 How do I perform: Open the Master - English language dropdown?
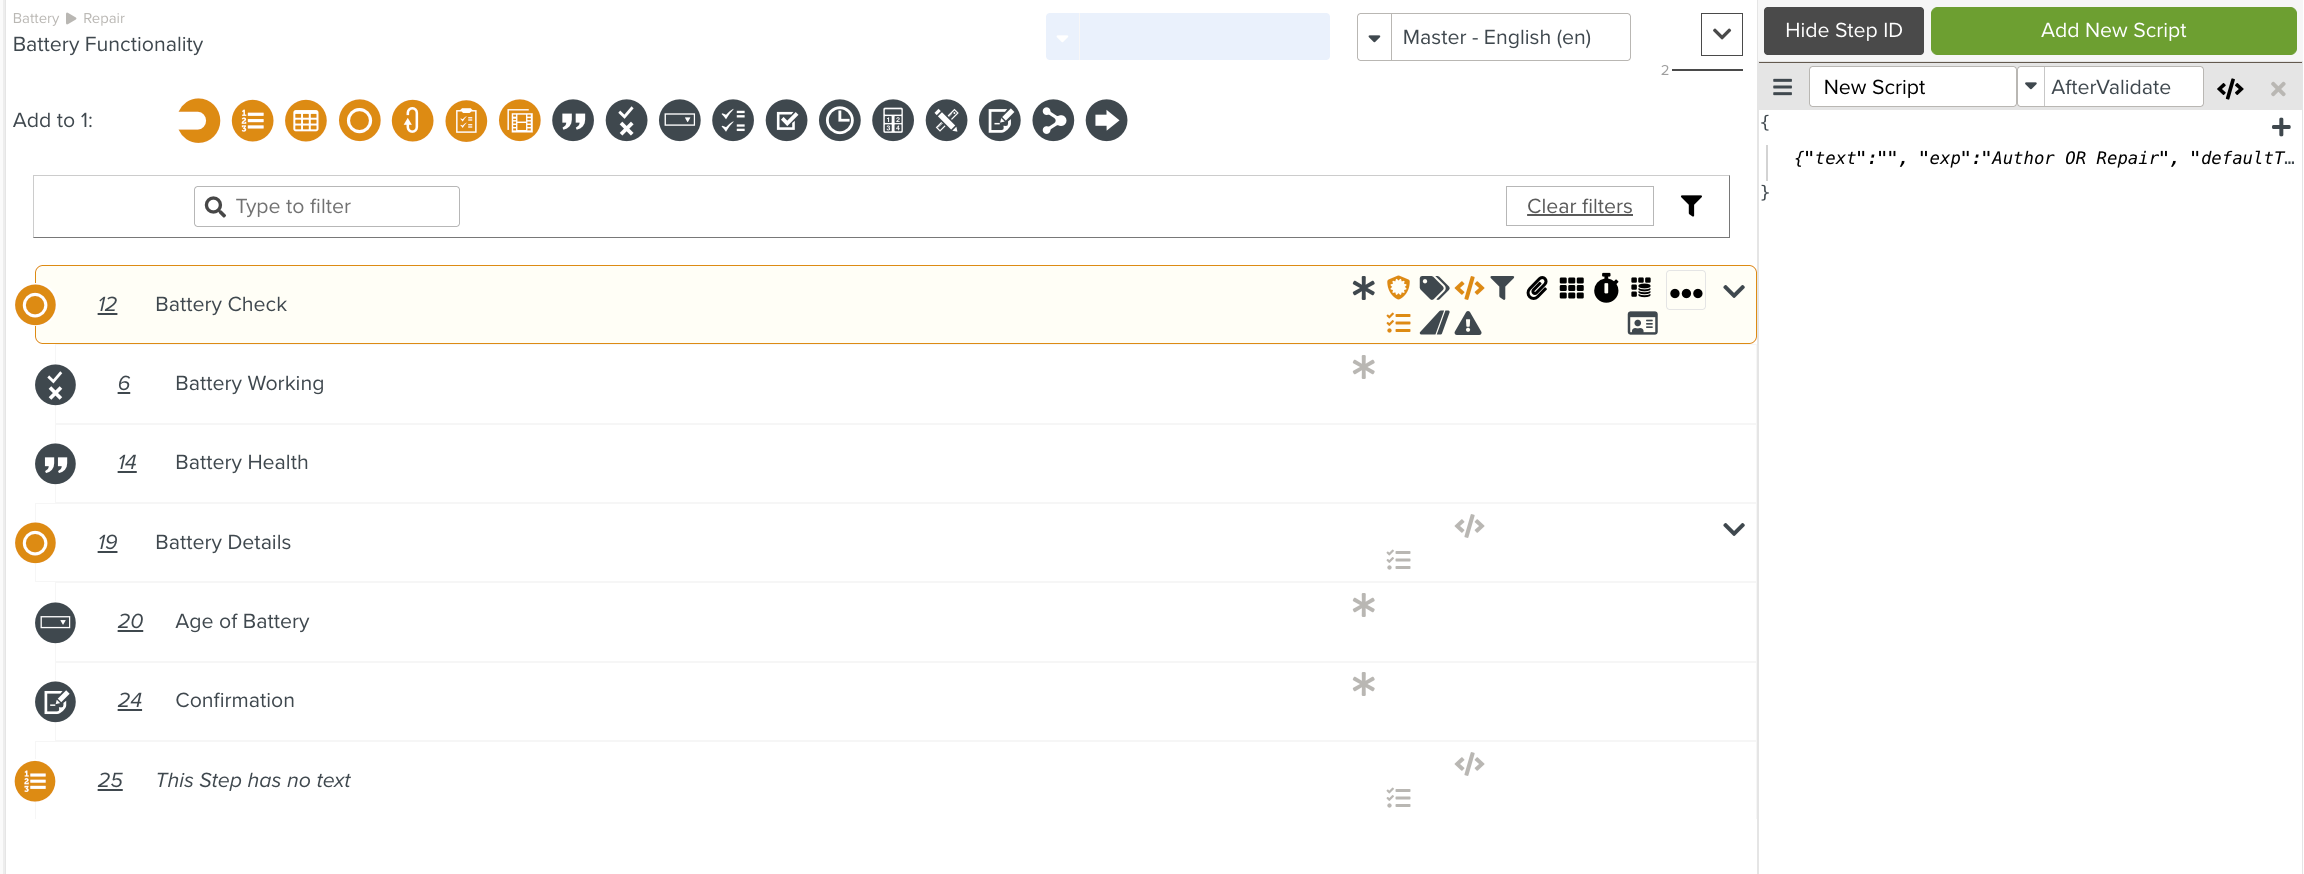1375,38
